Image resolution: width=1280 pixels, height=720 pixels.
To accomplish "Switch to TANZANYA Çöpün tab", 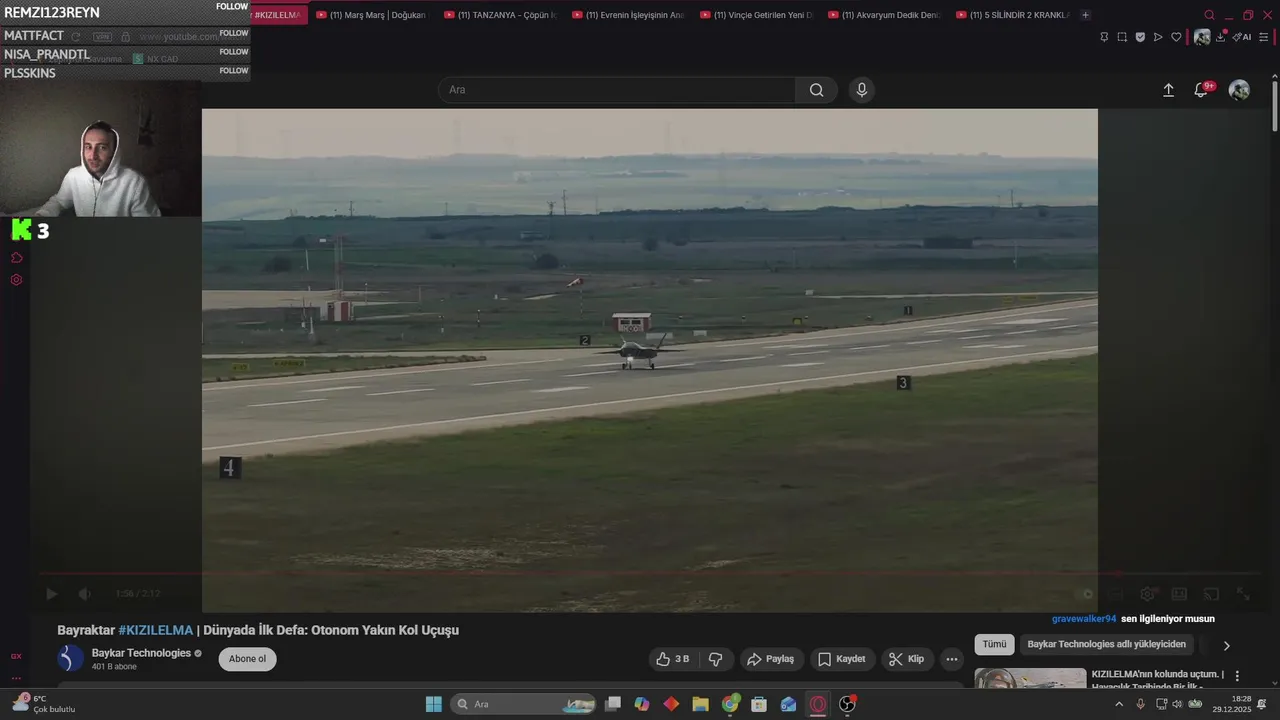I will (x=500, y=15).
